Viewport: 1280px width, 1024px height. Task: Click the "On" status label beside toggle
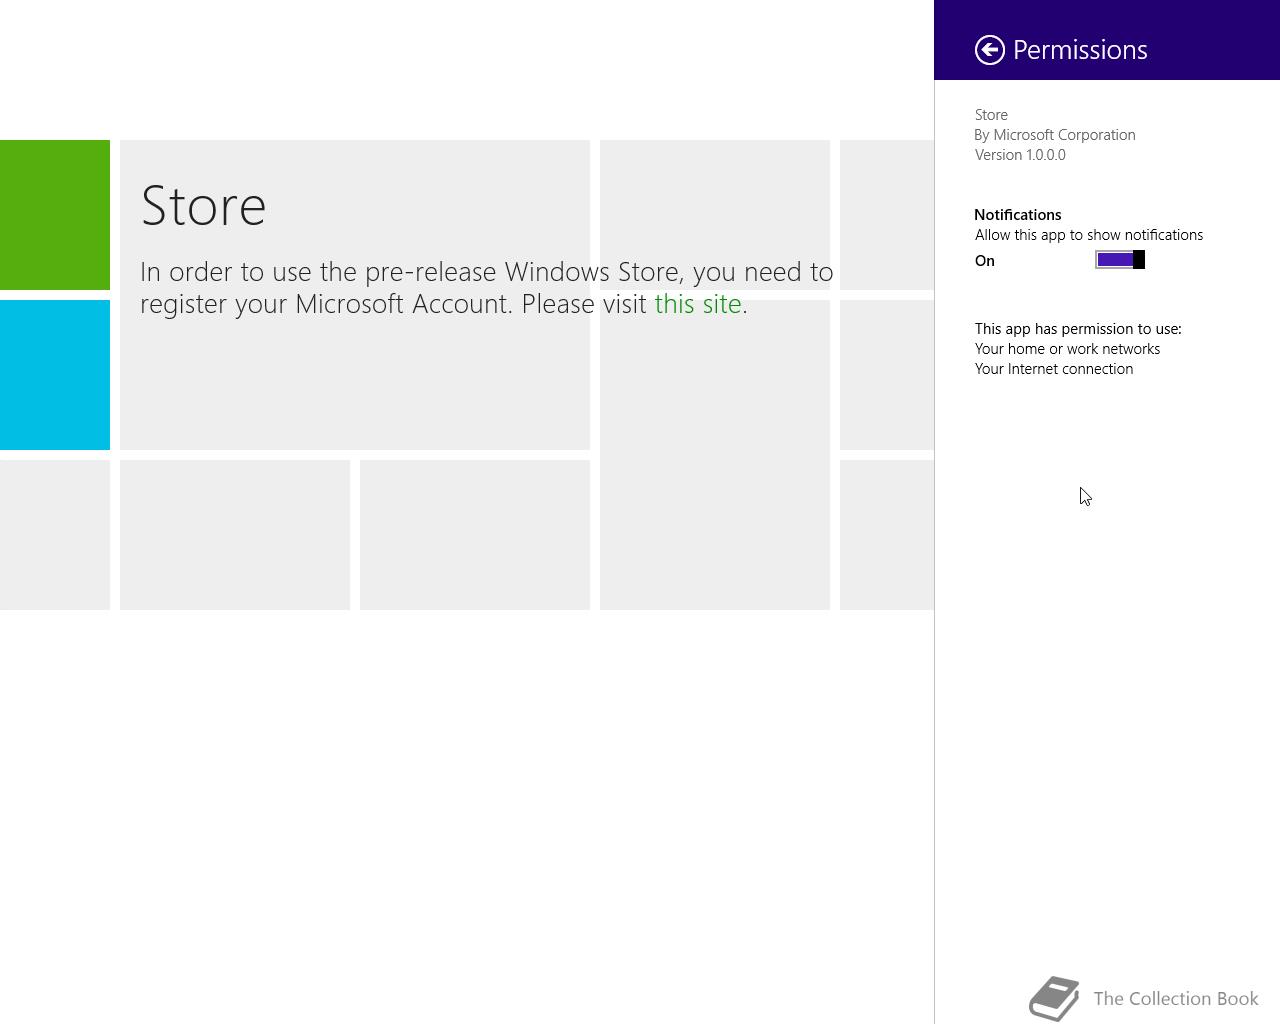pos(985,261)
